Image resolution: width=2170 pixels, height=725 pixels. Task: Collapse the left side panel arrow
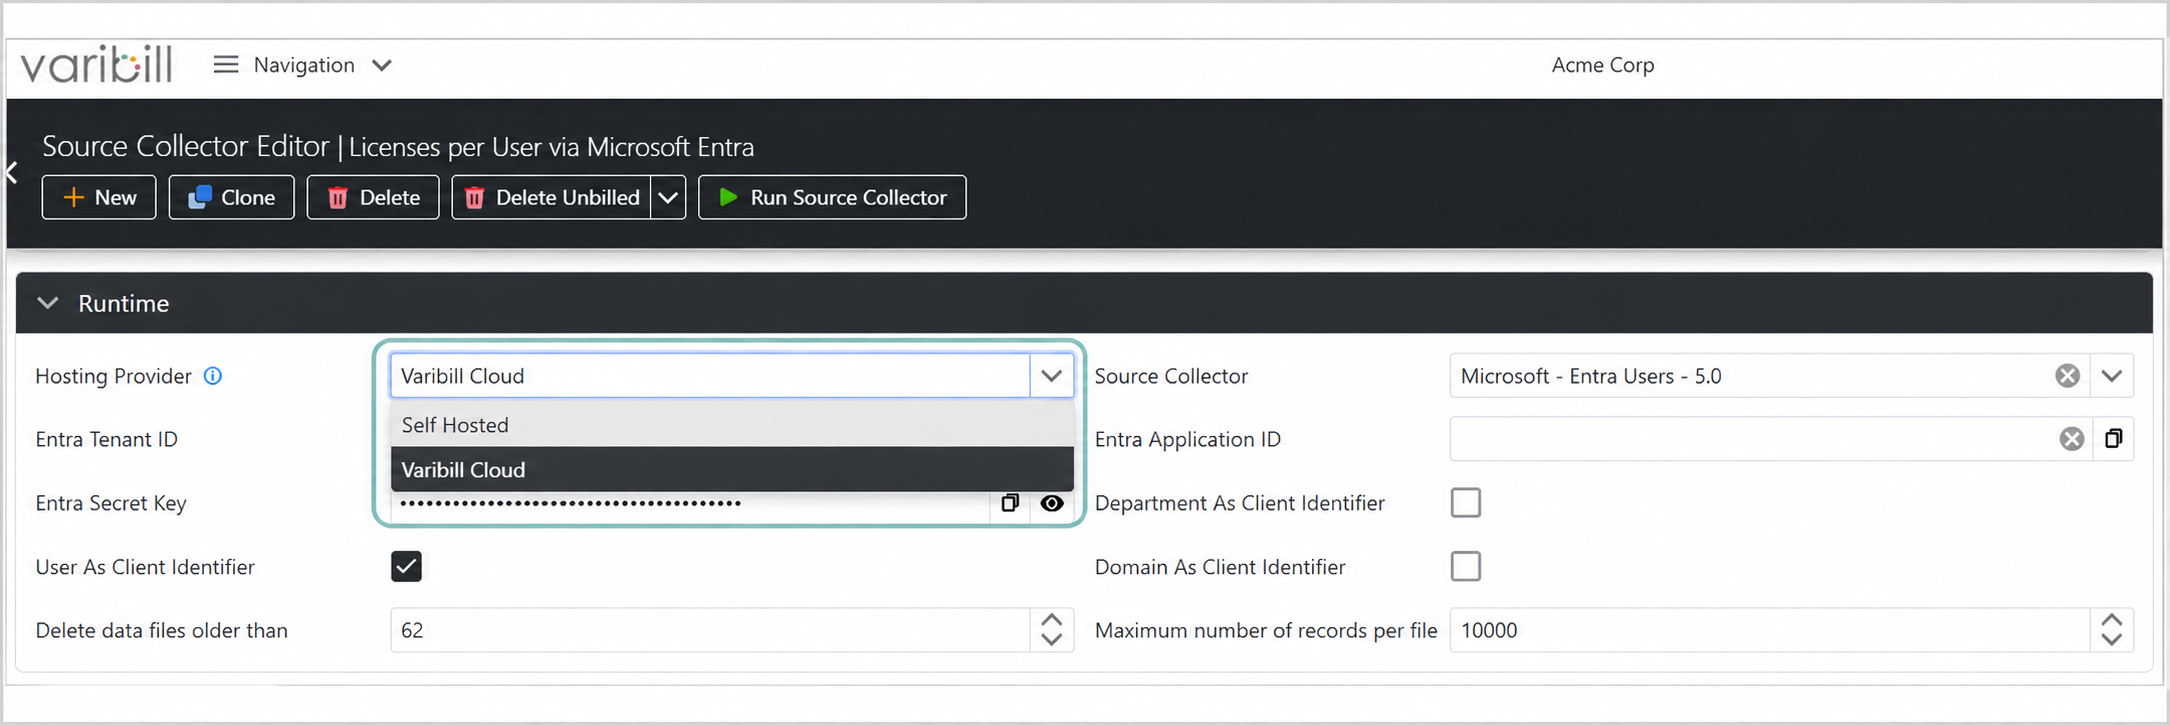12,172
